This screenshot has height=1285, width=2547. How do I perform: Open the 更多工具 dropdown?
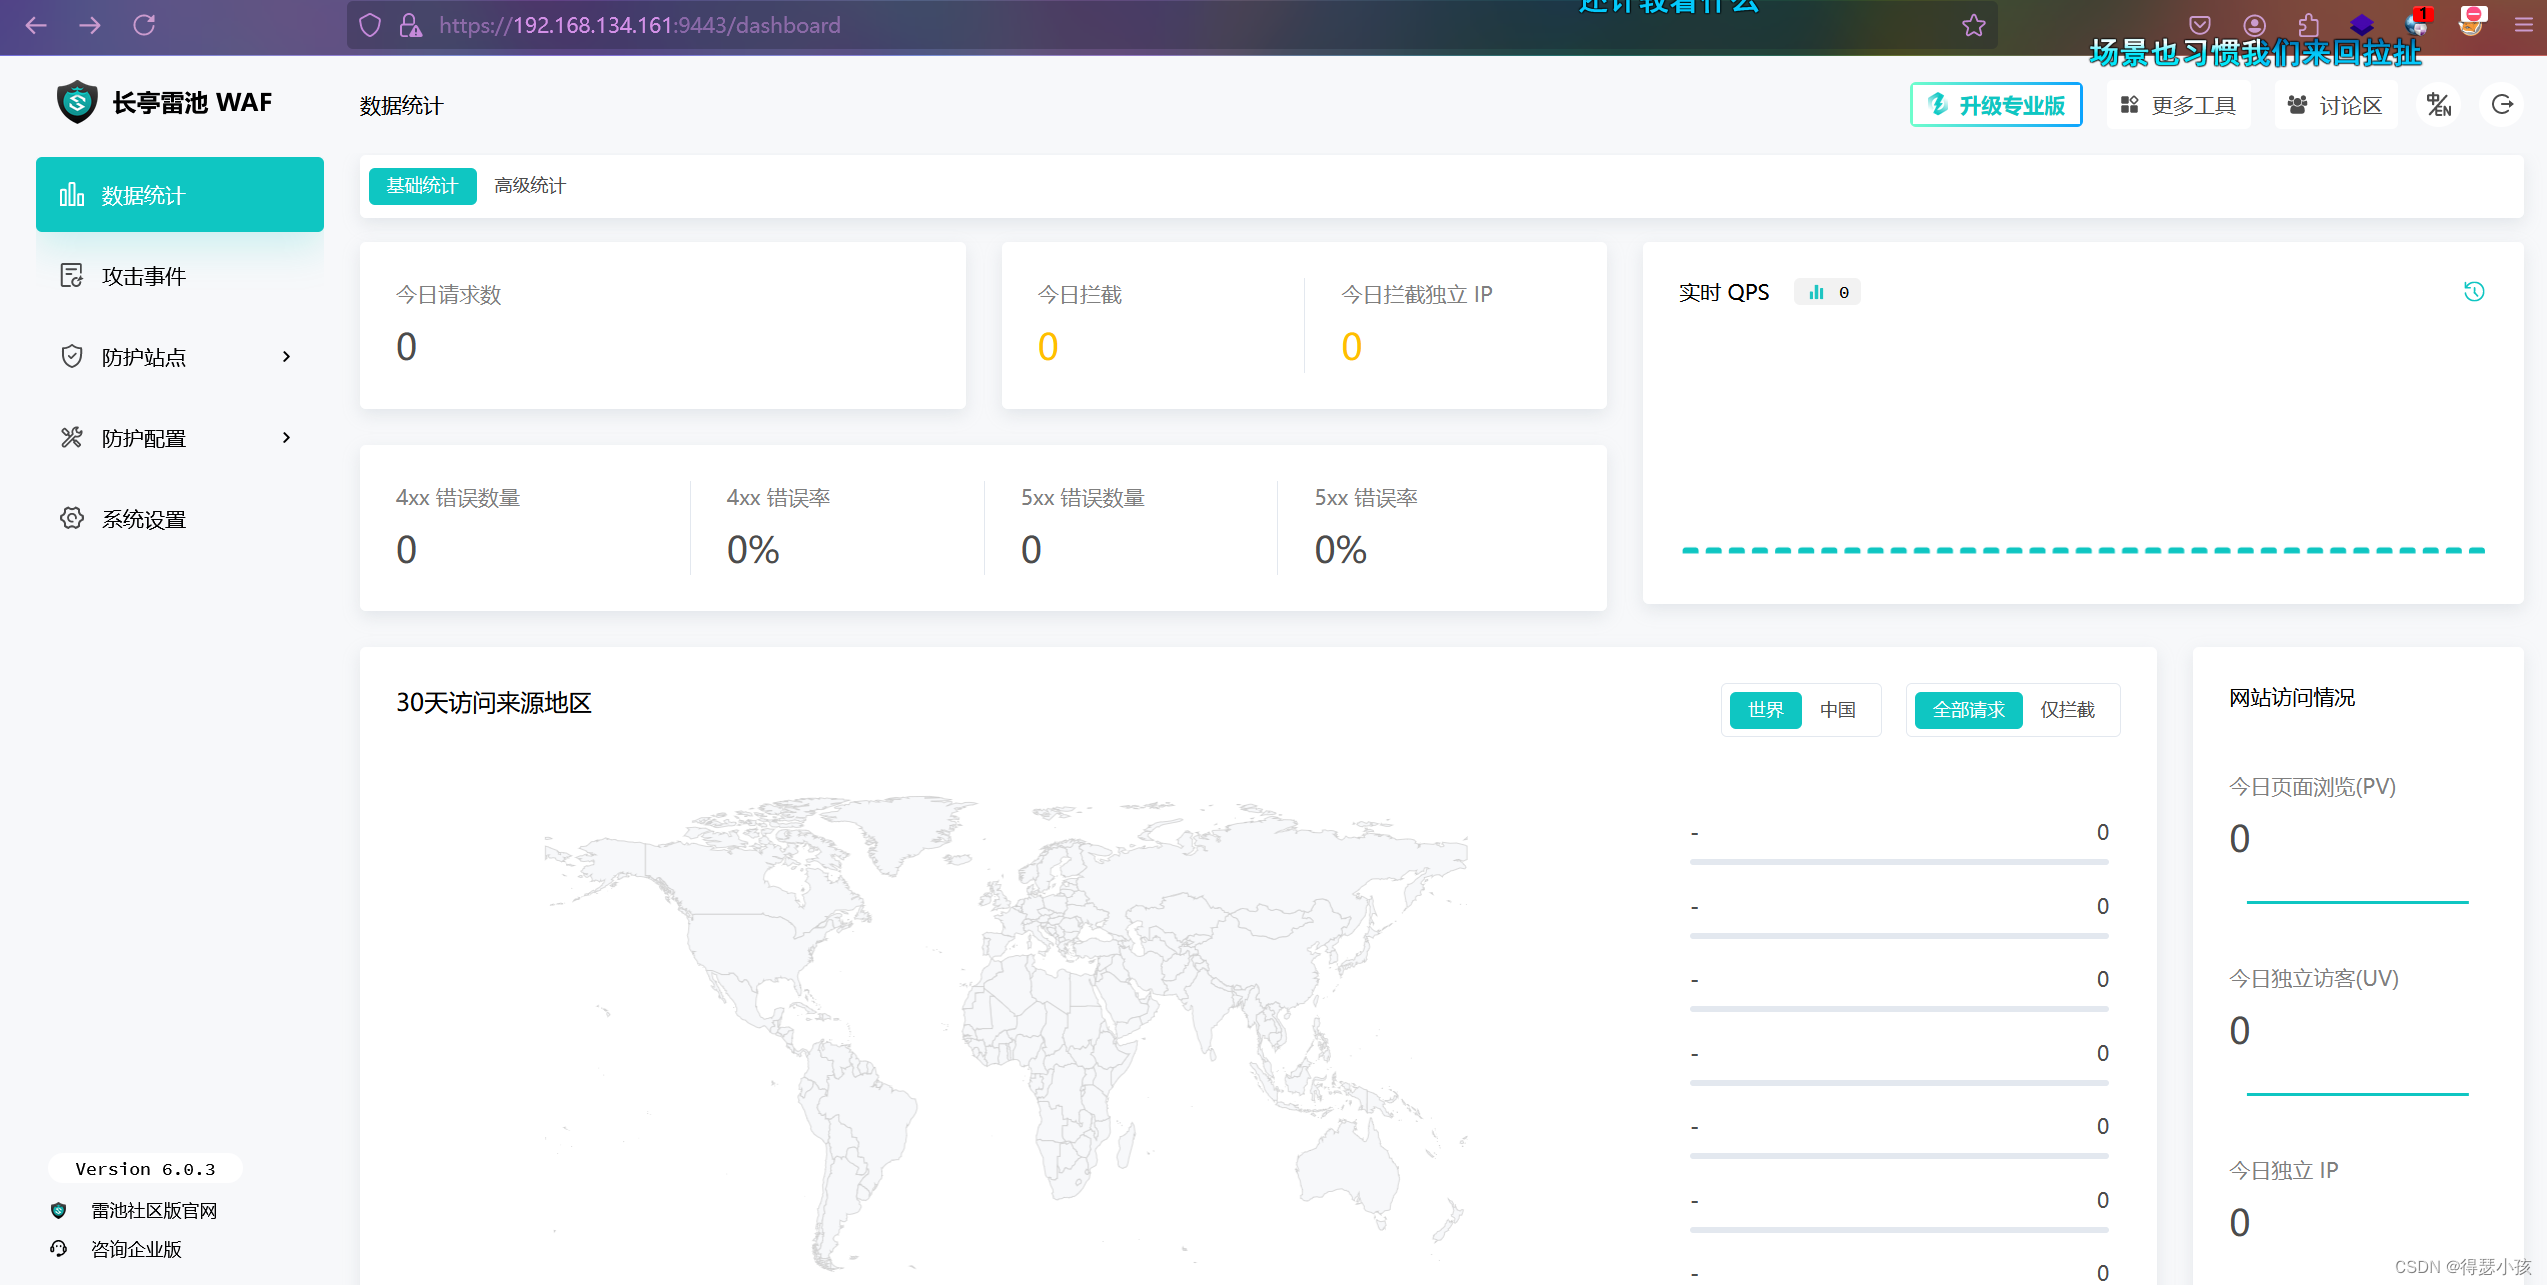tap(2178, 105)
